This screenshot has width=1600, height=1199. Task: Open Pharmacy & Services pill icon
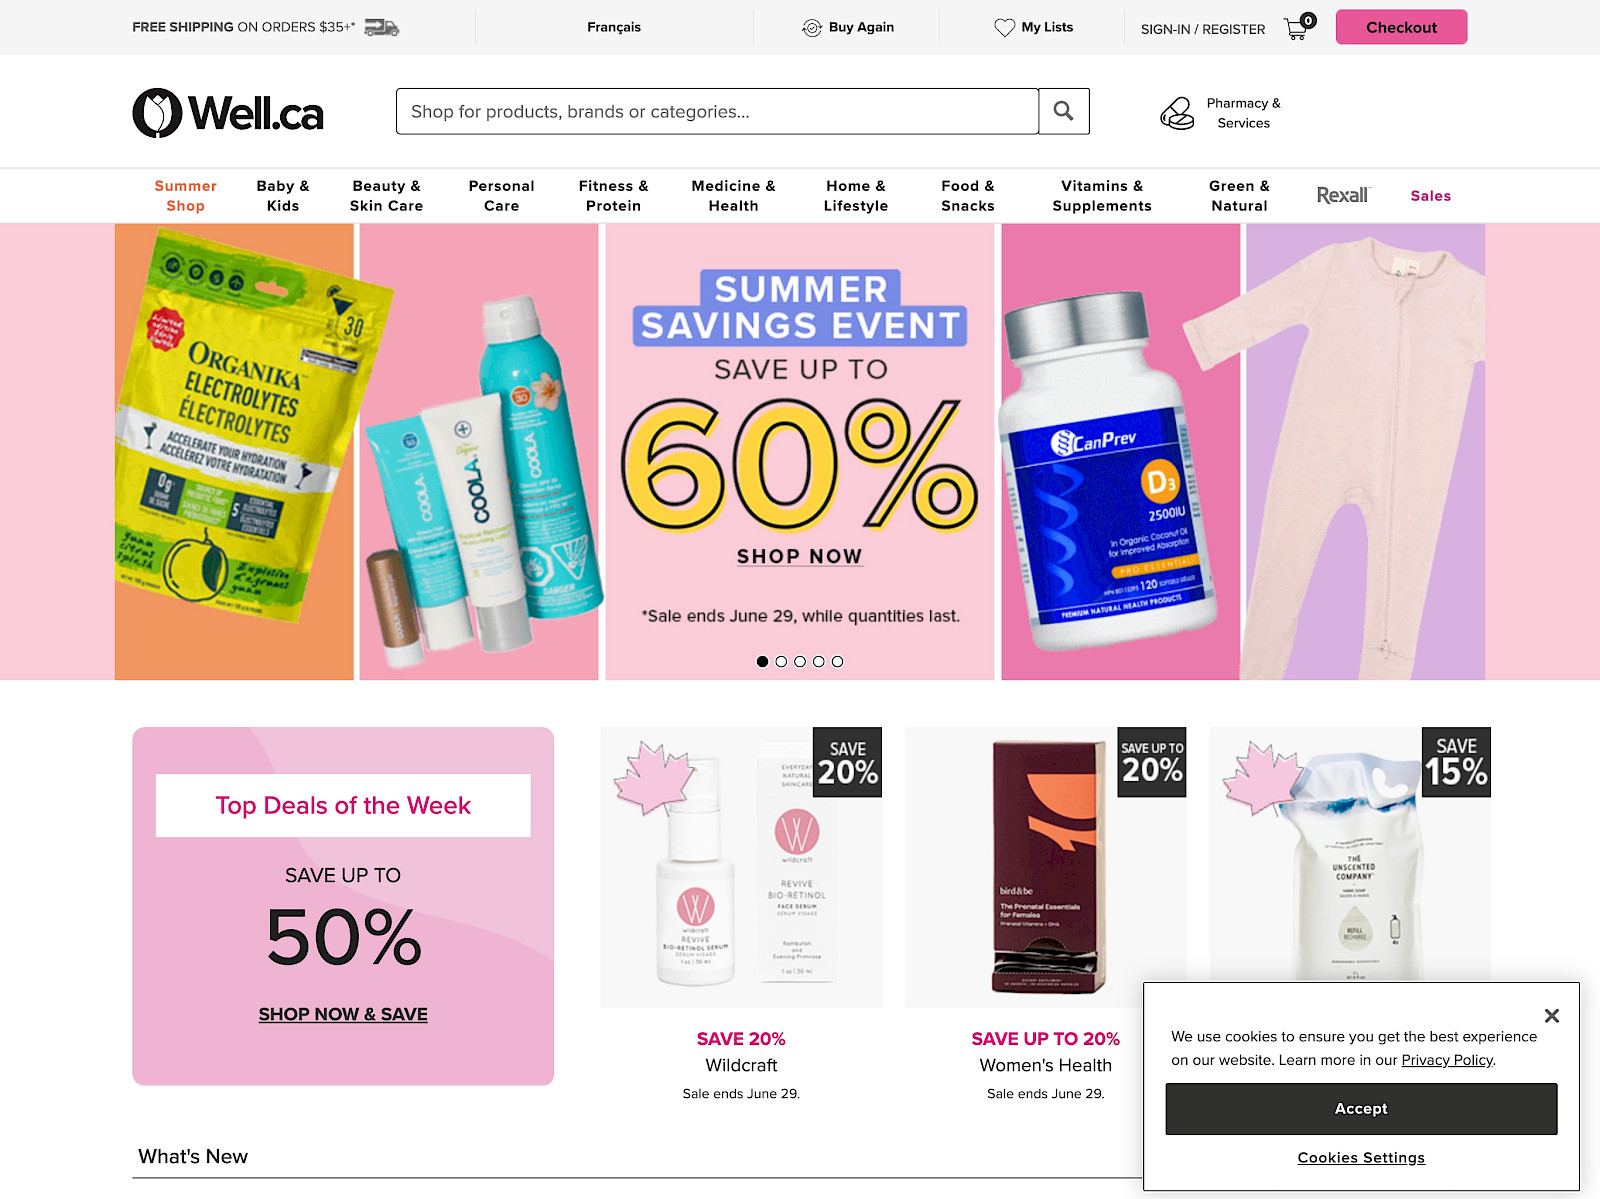tap(1177, 113)
